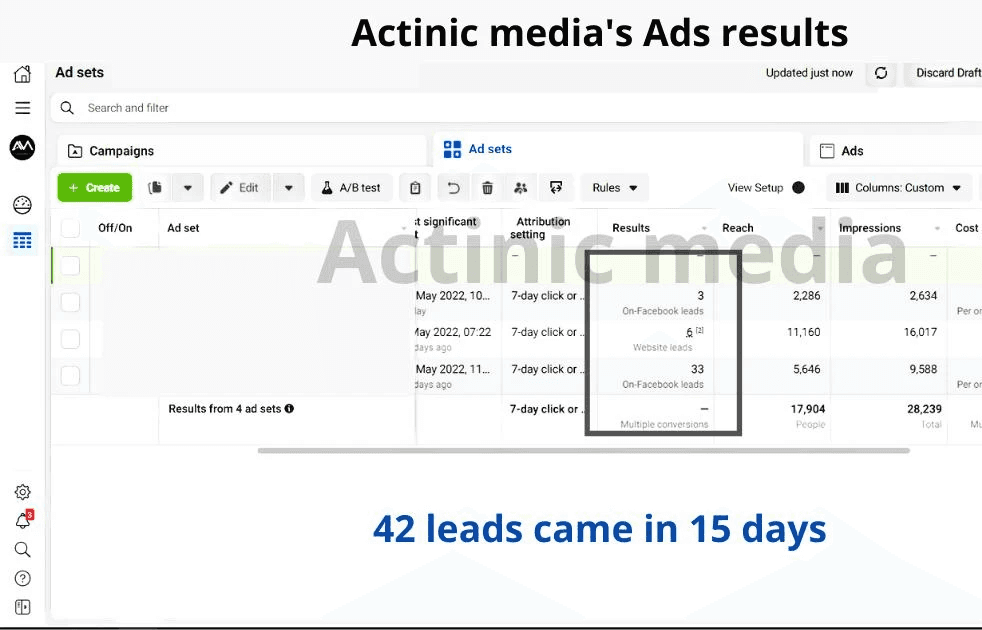Click the A/B test button
The image size is (982, 630).
point(351,188)
